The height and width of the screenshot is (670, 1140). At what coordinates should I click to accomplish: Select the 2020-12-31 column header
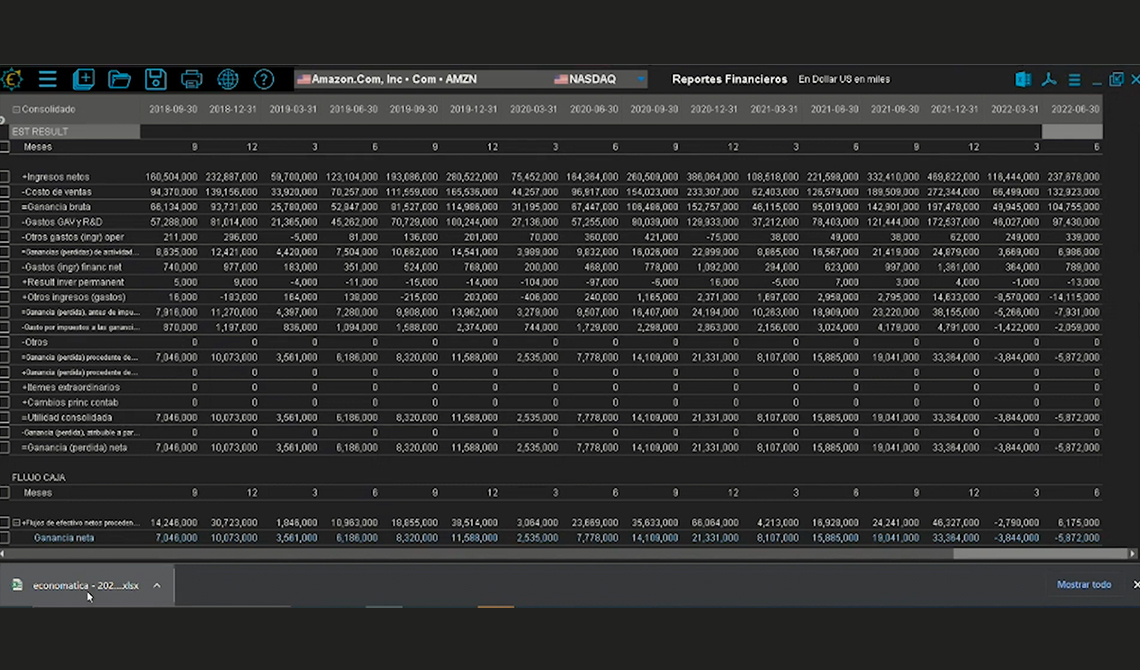(x=714, y=110)
